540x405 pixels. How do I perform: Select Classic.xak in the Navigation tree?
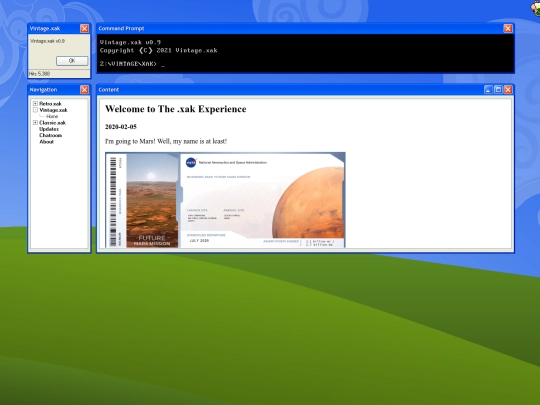click(x=52, y=123)
